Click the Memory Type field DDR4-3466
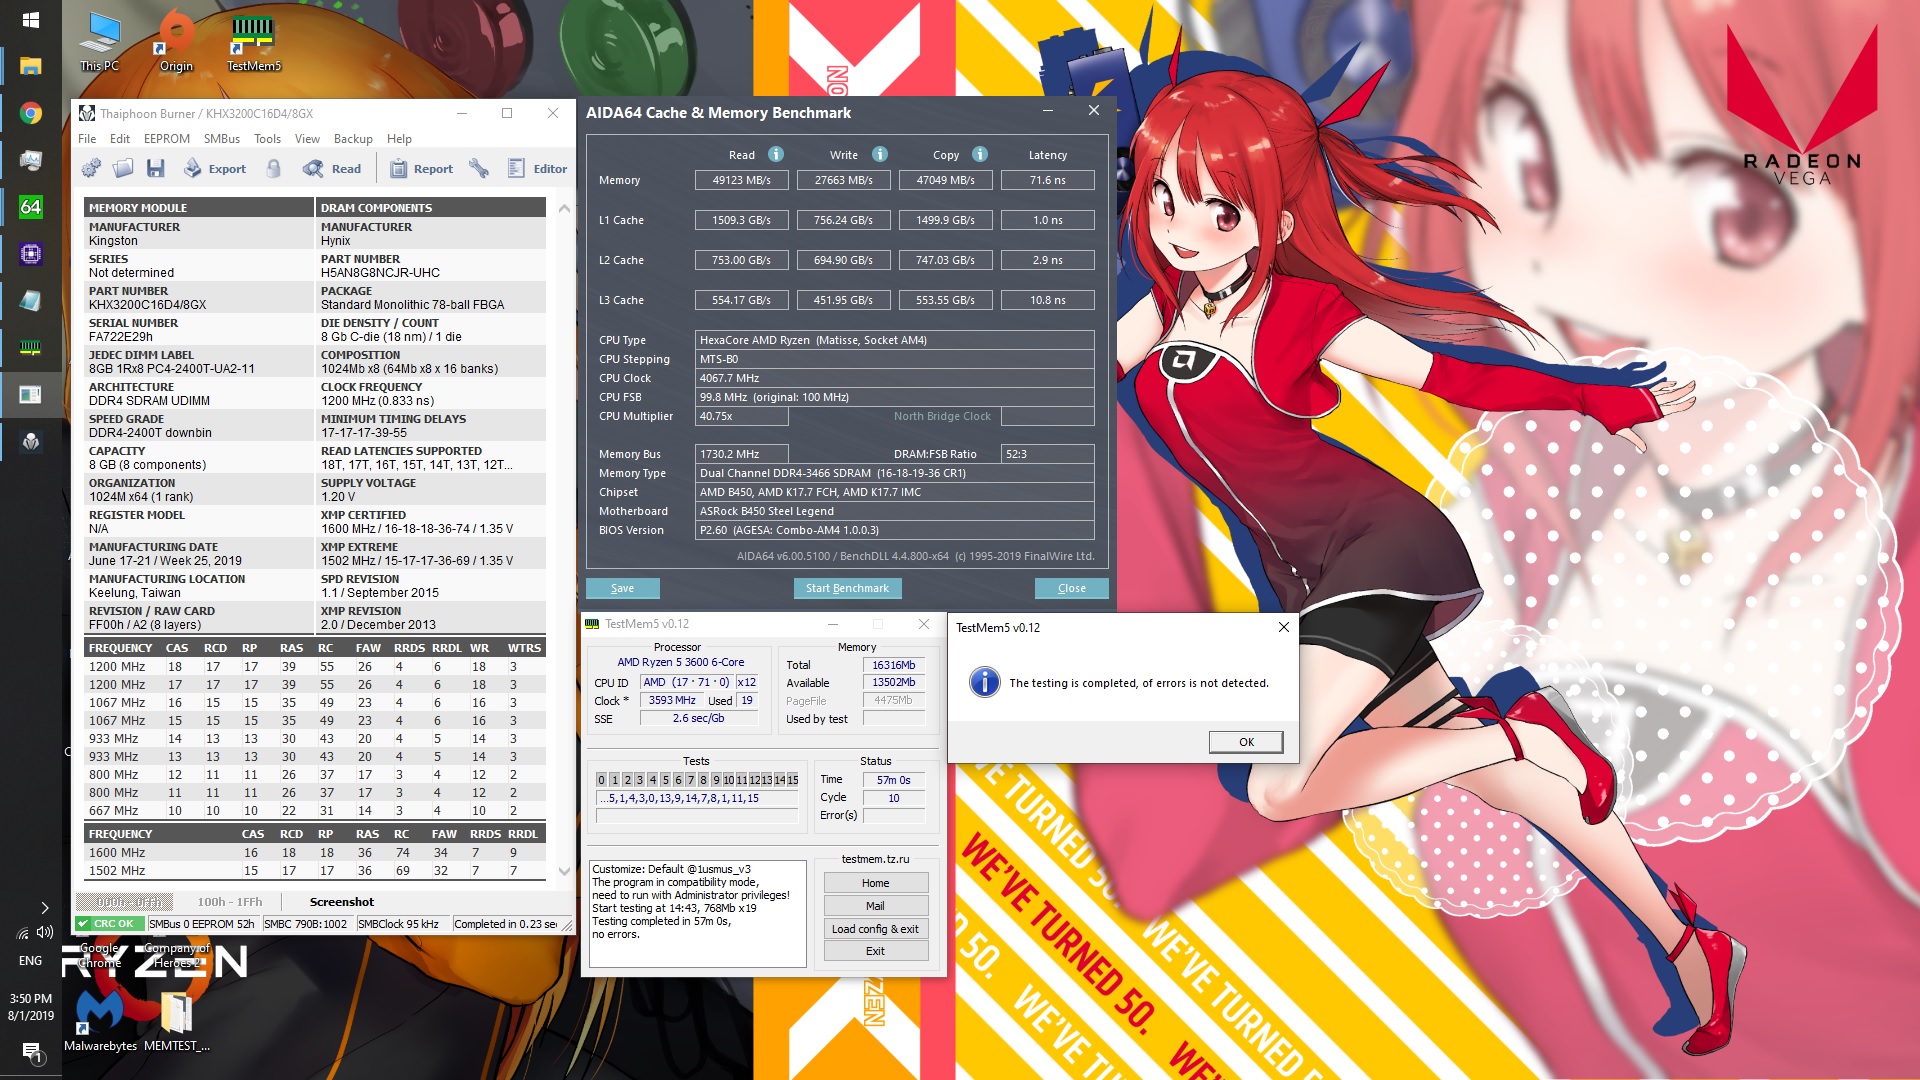This screenshot has width=1920, height=1080. pyautogui.click(x=894, y=473)
